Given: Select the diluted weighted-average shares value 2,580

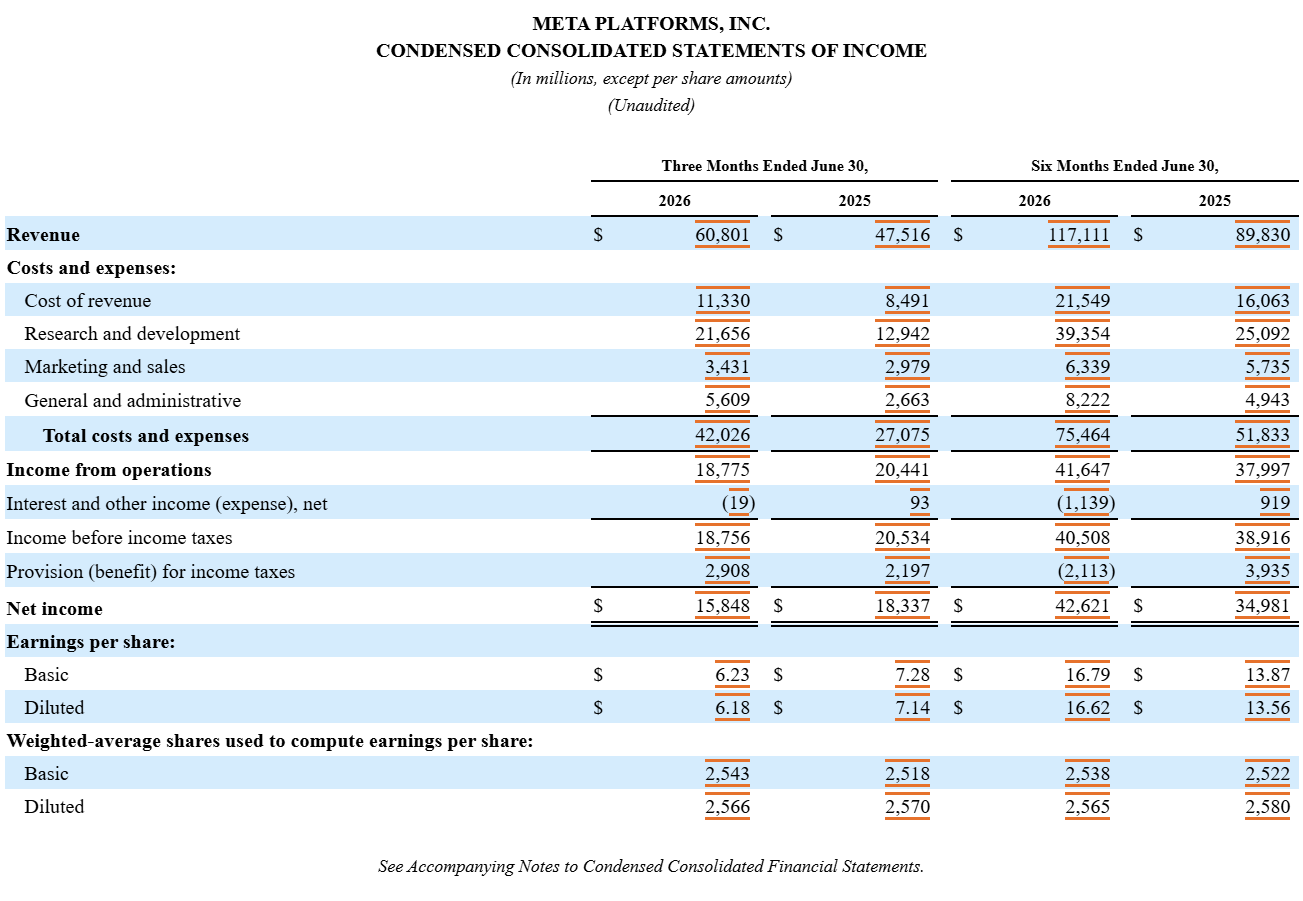Looking at the screenshot, I should (x=1266, y=807).
